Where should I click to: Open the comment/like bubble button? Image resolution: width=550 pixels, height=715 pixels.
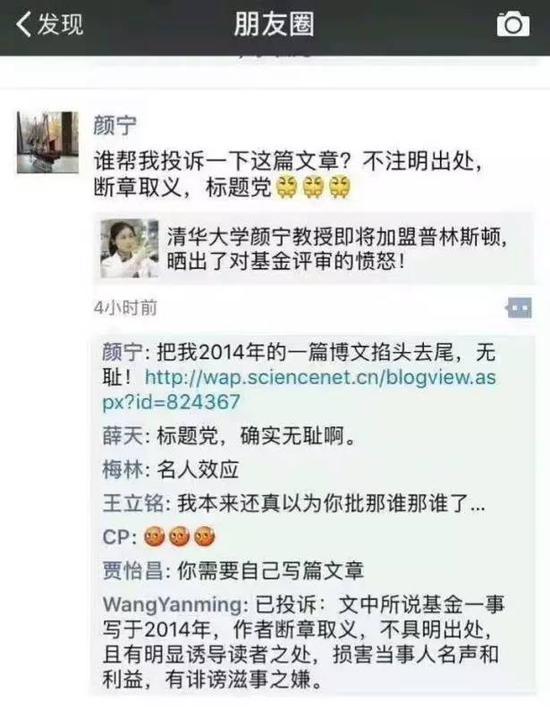click(519, 308)
